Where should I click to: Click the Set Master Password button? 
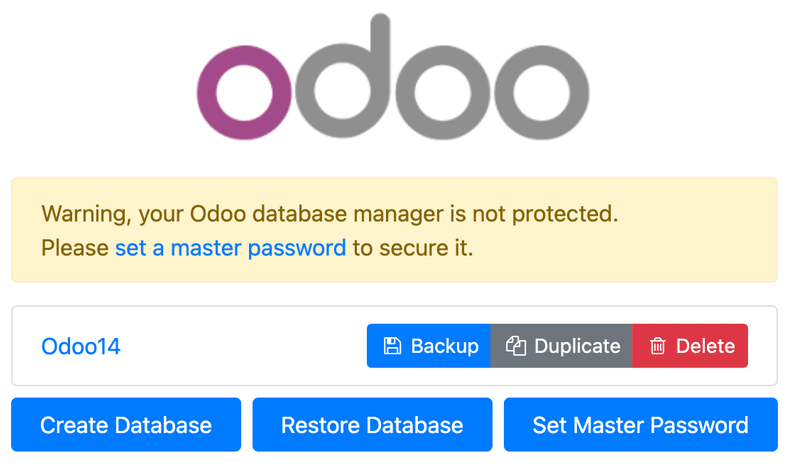[641, 425]
